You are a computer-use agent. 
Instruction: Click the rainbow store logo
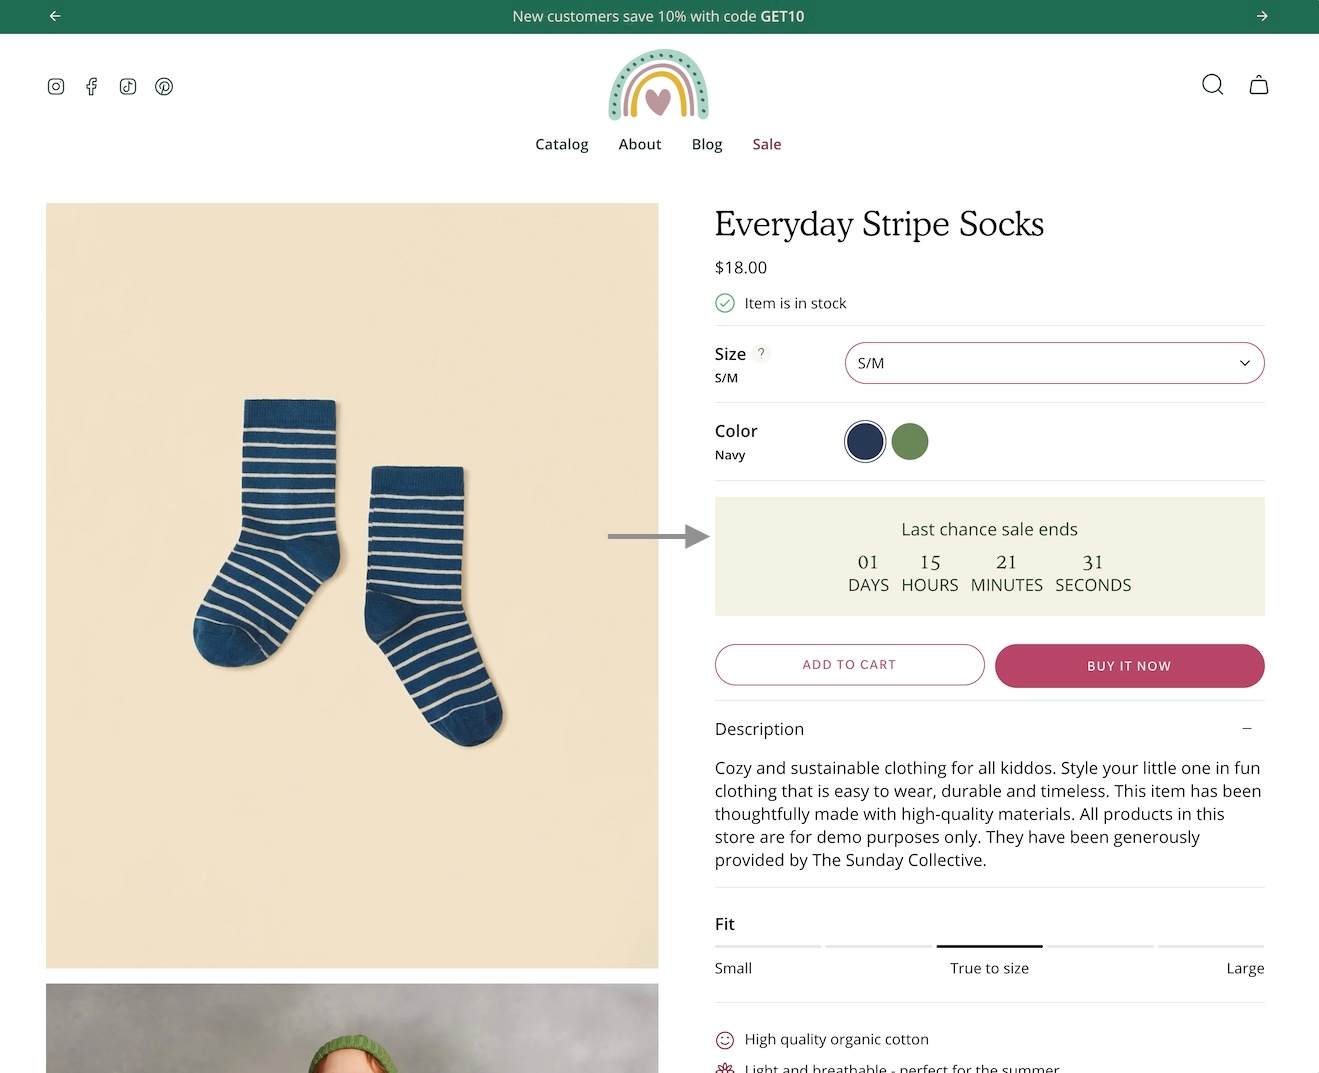click(x=658, y=85)
